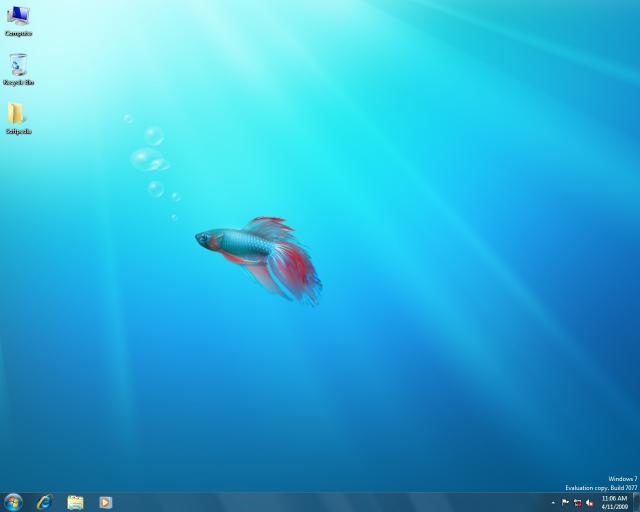Click the "Recycle Bin" icon label text
The width and height of the screenshot is (640, 512).
(18, 82)
